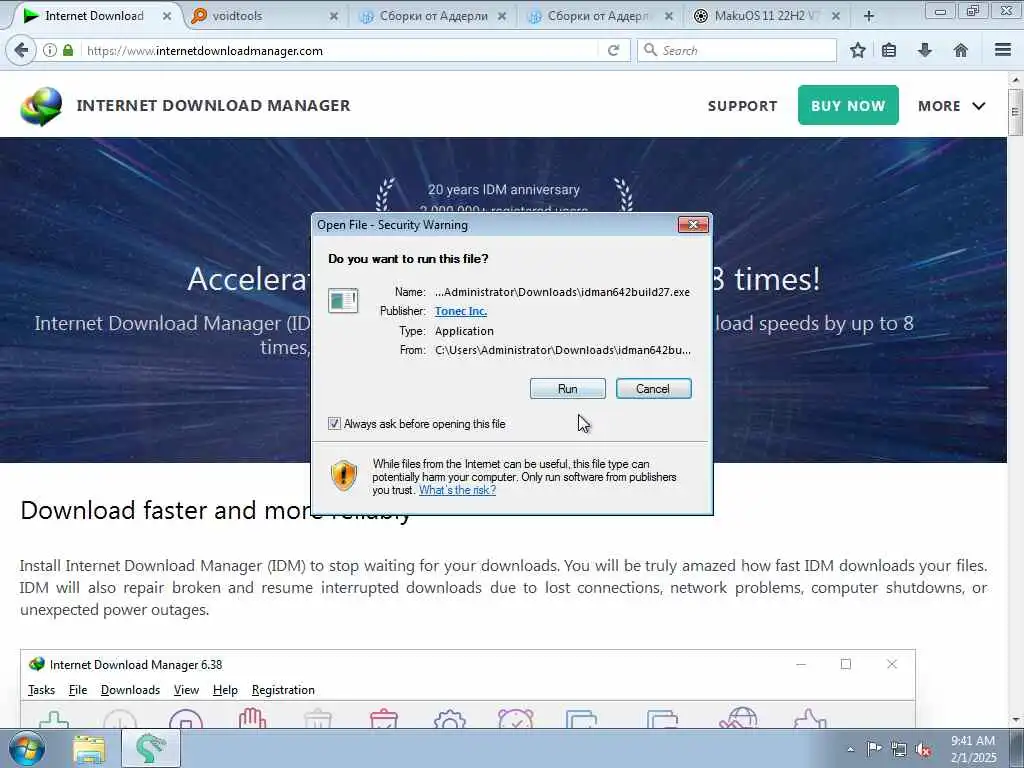Open the Help menu in the IDM screenshot

225,690
